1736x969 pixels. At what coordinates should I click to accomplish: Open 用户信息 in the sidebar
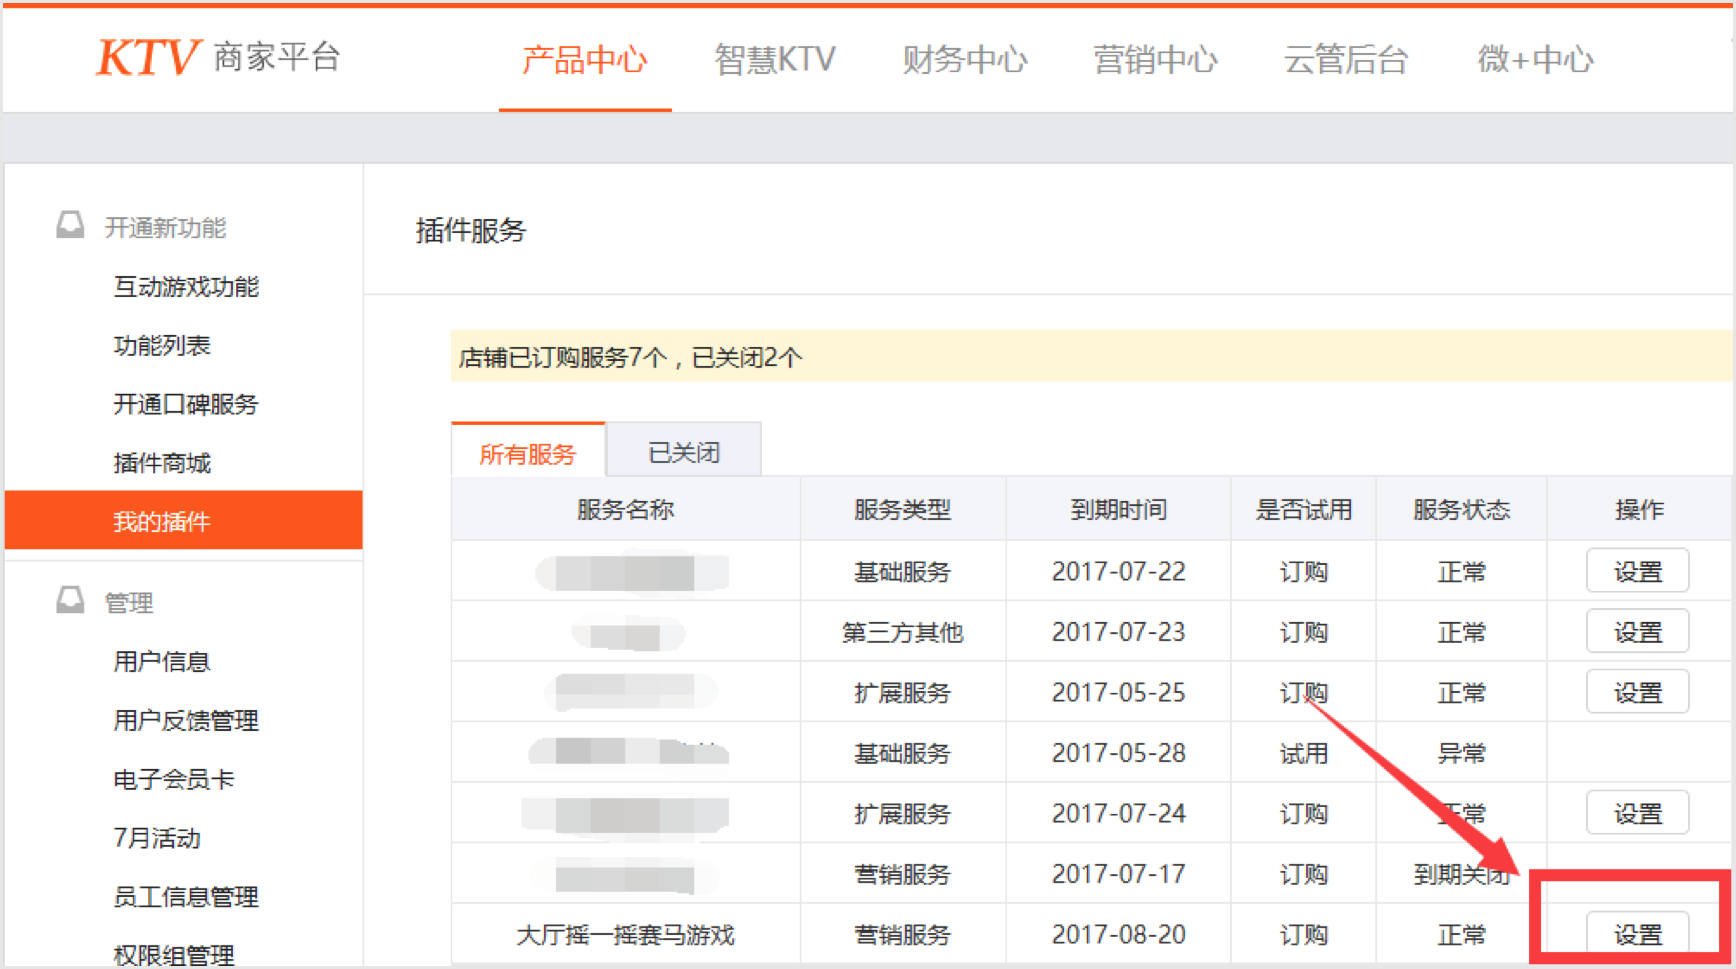coord(162,661)
